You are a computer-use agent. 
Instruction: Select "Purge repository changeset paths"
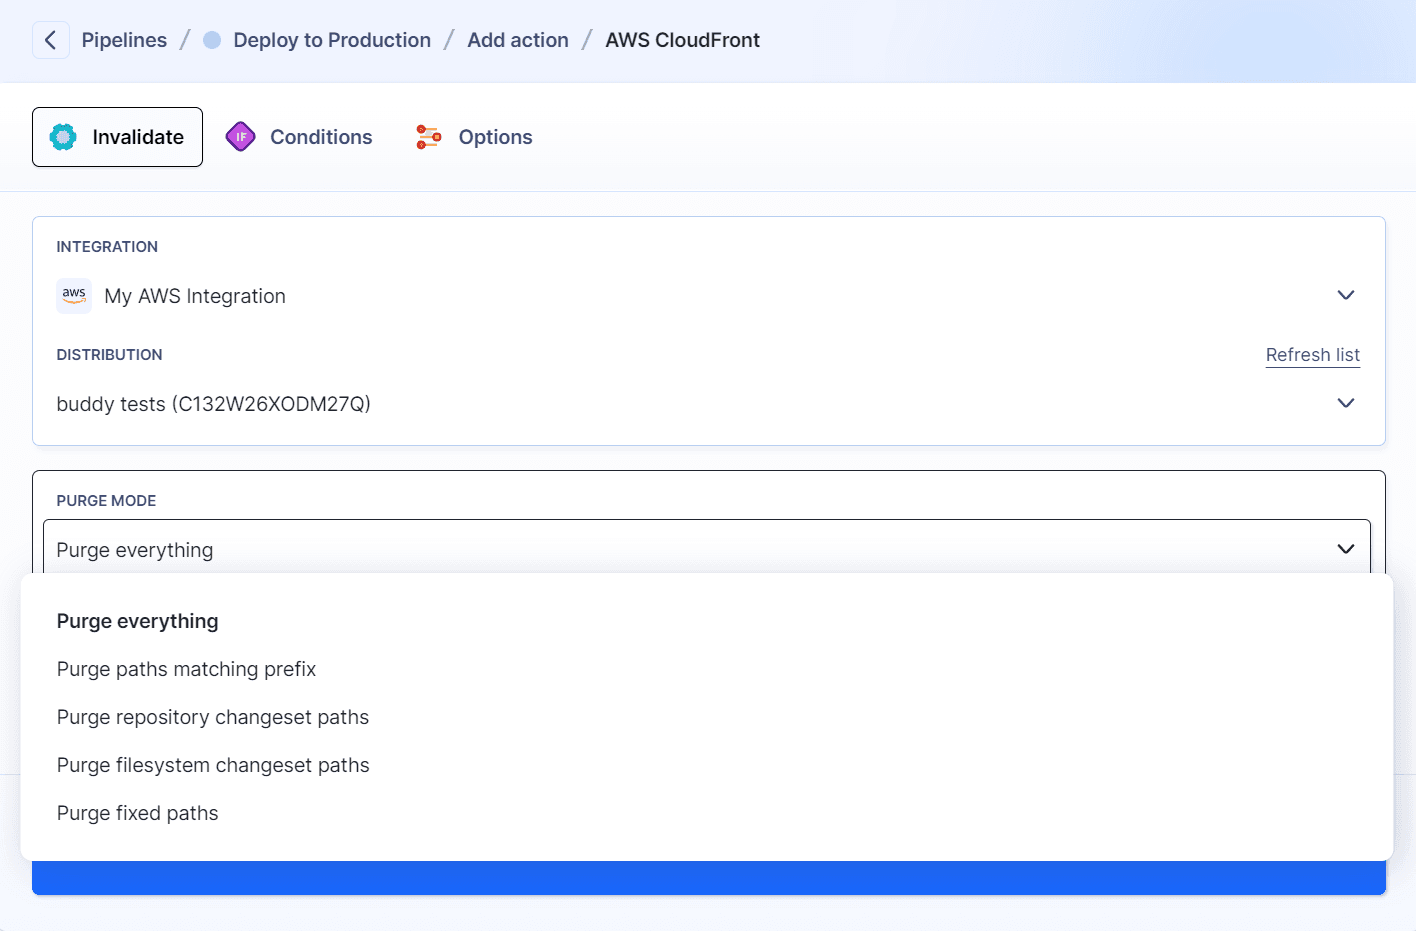point(212,717)
